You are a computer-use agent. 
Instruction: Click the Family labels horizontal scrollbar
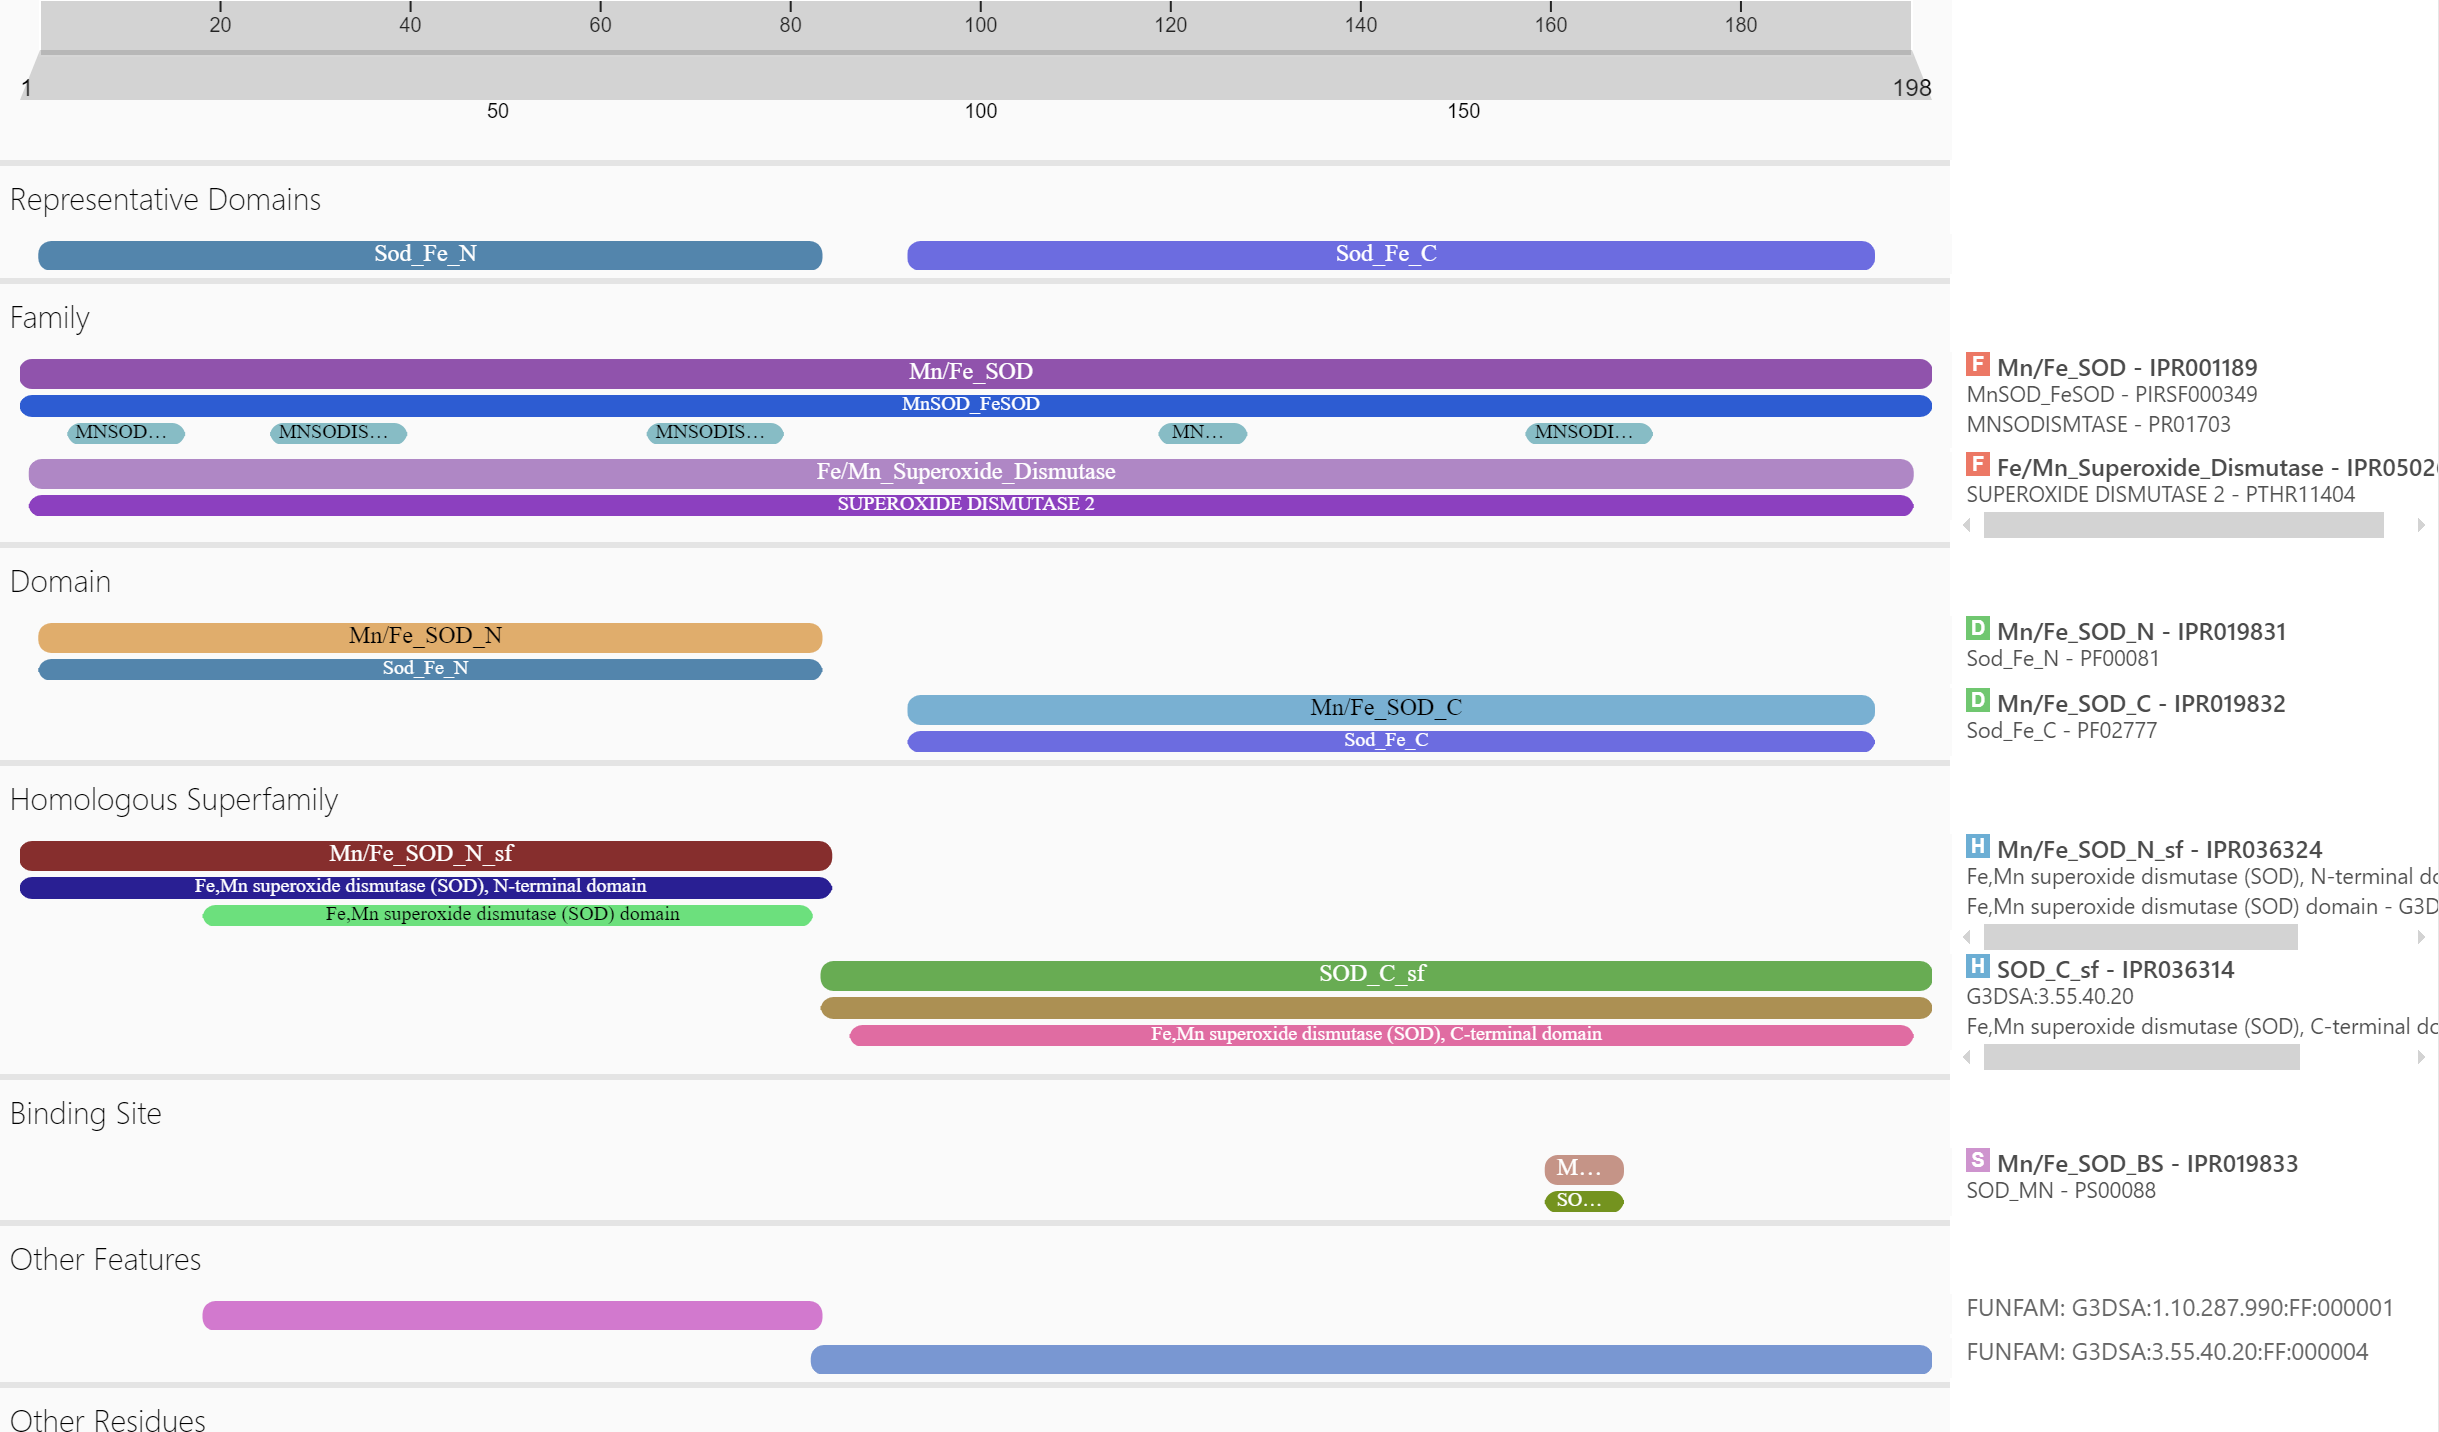[2184, 525]
